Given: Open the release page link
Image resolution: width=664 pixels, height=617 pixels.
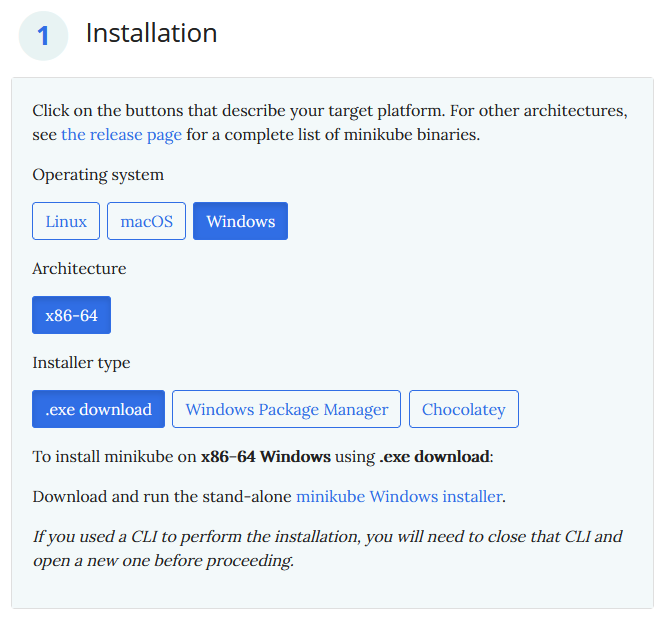Looking at the screenshot, I should pyautogui.click(x=122, y=135).
